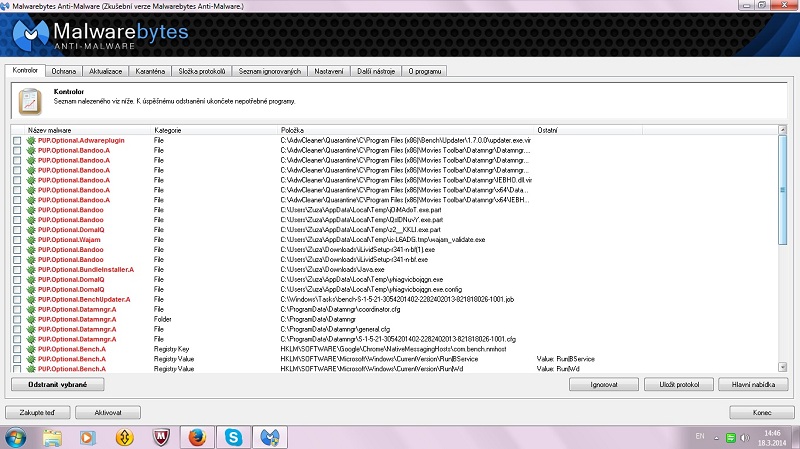Check the PUP.Optional.Adwareplugin checkbox
800x449 pixels.
tap(17, 141)
